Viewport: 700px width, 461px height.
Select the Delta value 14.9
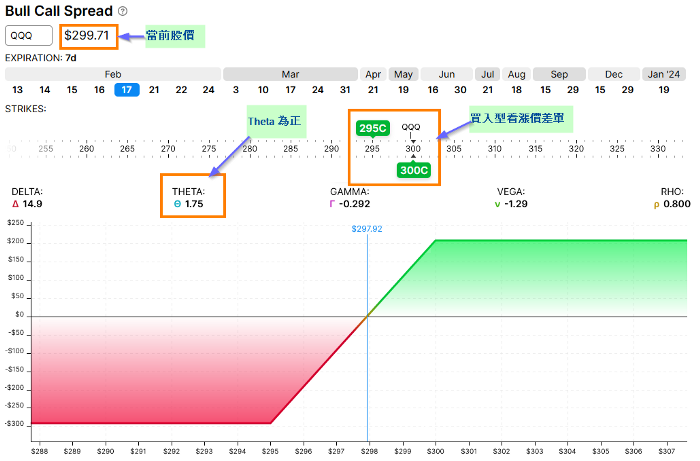[32, 204]
